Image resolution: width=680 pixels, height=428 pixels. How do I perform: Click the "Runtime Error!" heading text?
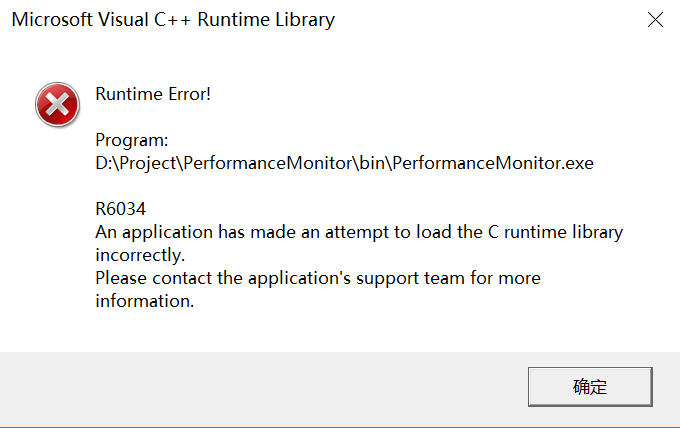pos(153,95)
